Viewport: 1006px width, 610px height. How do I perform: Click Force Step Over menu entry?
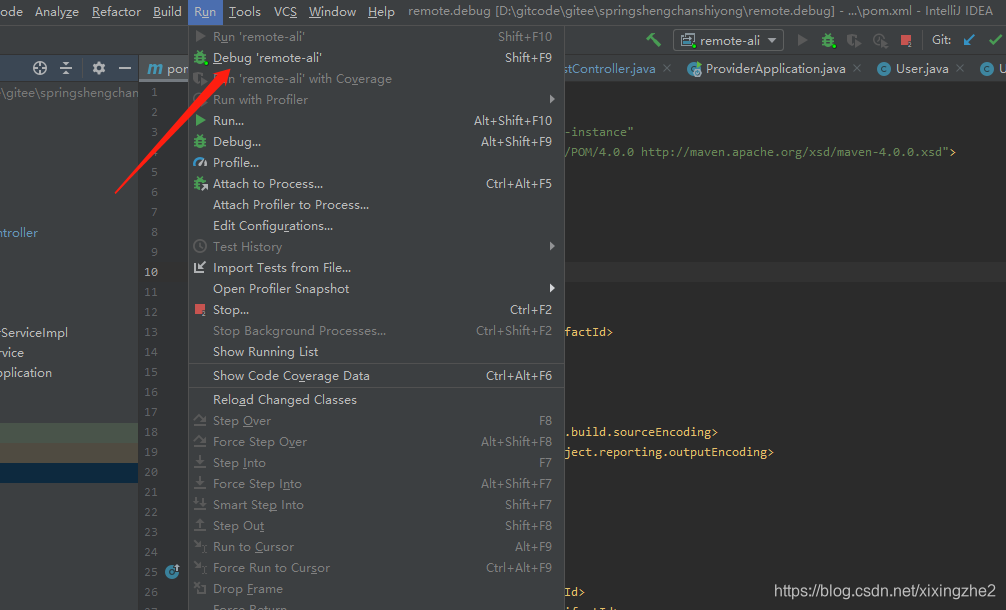coord(377,442)
